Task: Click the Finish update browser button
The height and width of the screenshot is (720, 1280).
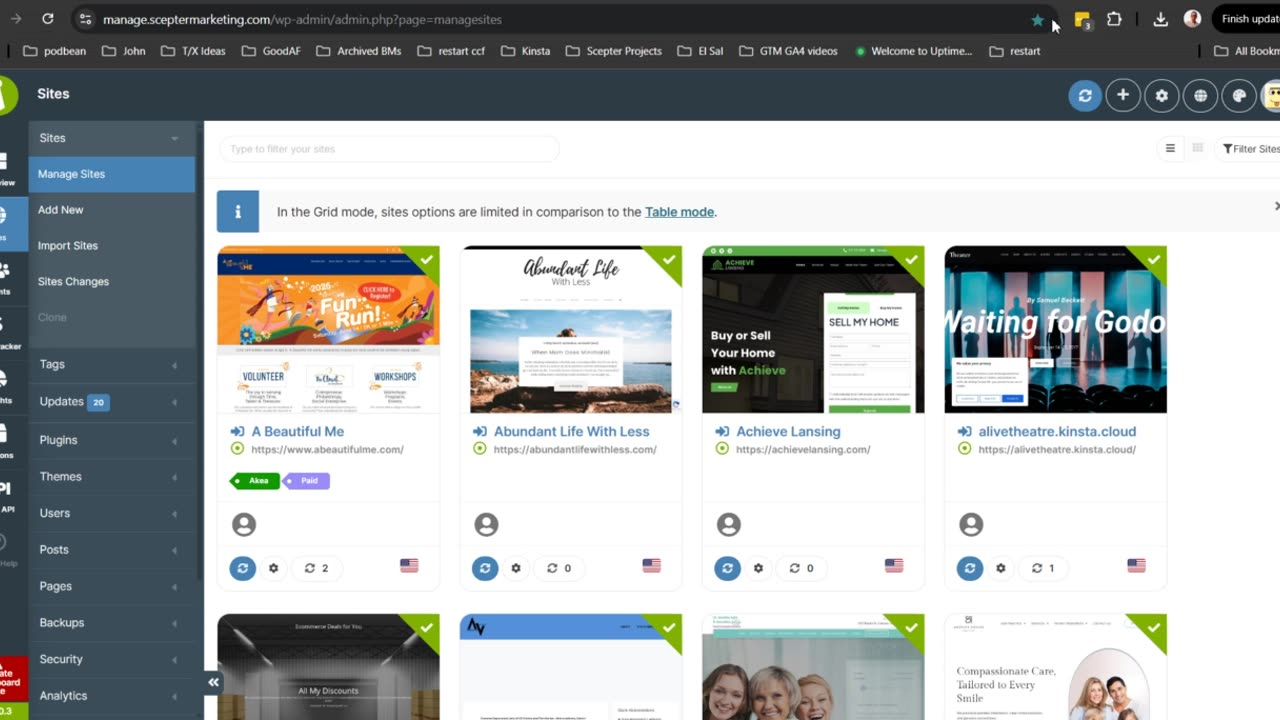Action: [x=1246, y=19]
